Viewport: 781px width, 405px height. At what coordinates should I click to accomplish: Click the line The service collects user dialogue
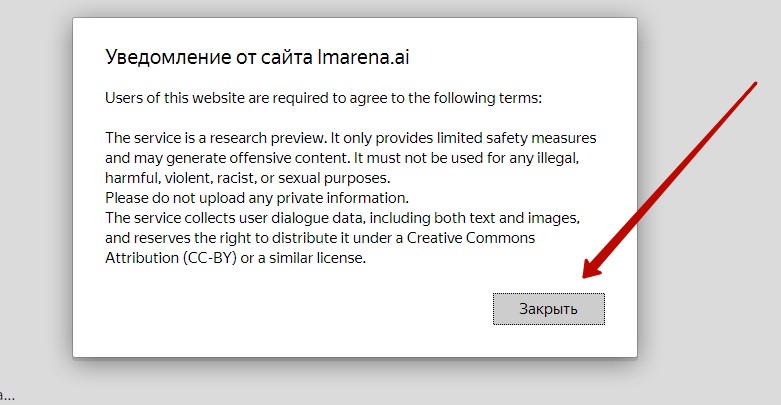[x=342, y=217]
